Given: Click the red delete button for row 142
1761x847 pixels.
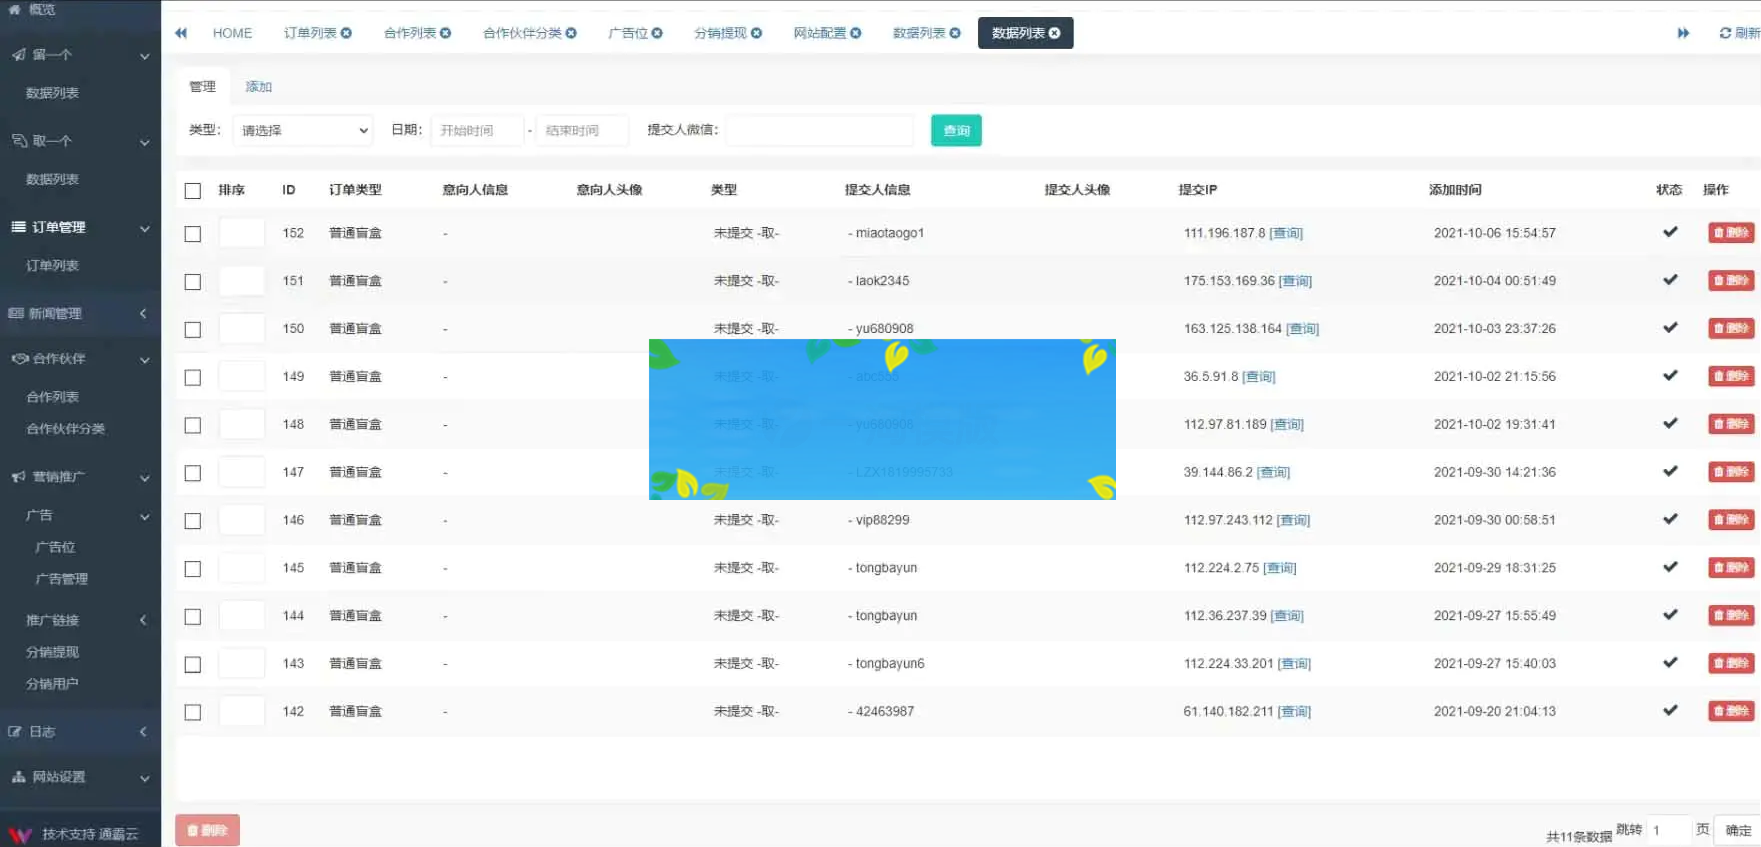Looking at the screenshot, I should pyautogui.click(x=1730, y=711).
